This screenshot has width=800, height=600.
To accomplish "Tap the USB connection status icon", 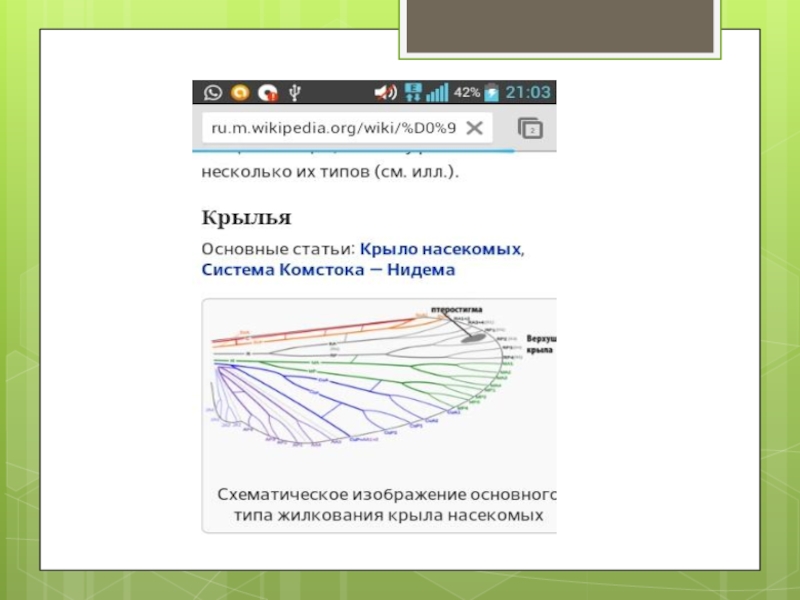I will coord(295,93).
